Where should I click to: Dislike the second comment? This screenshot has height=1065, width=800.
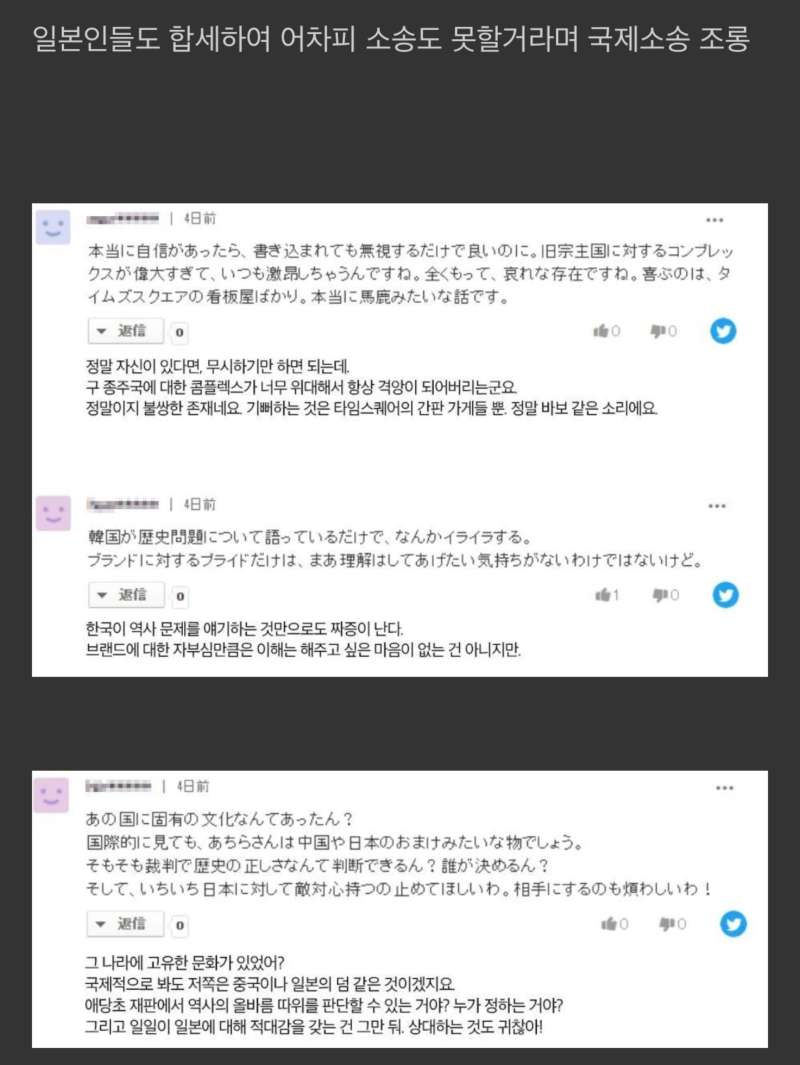pyautogui.click(x=660, y=595)
